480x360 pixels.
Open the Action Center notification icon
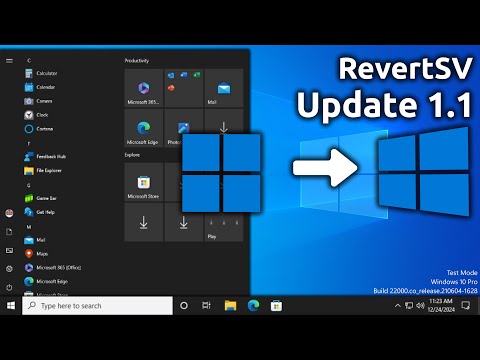click(466, 305)
